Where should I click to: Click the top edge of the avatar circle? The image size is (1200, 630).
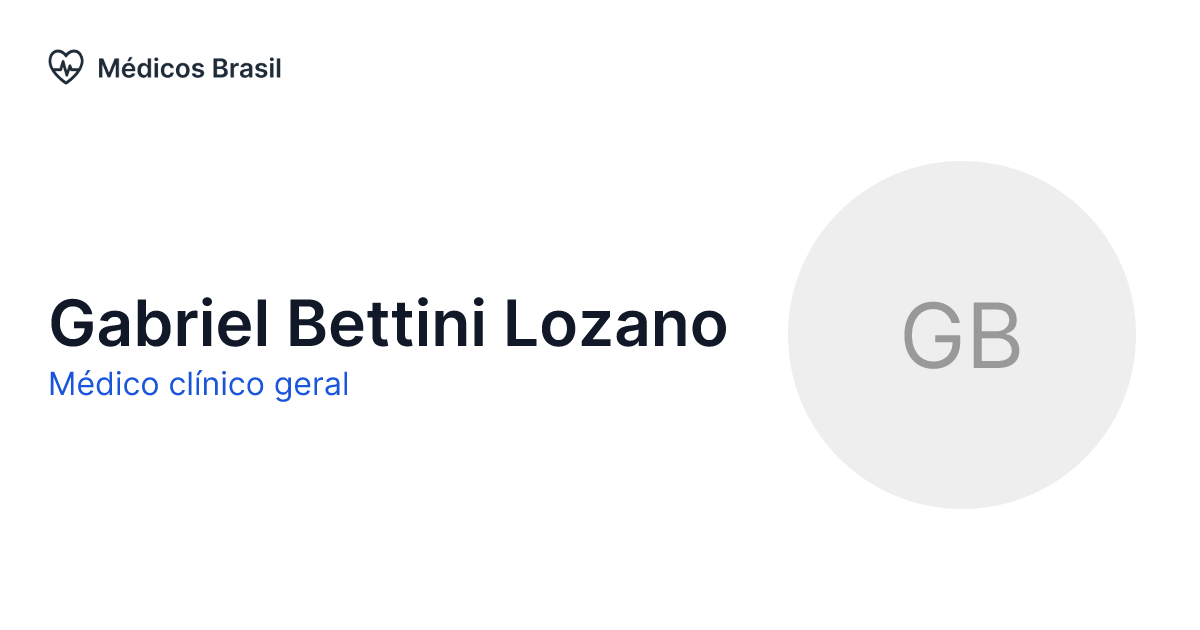tap(961, 164)
